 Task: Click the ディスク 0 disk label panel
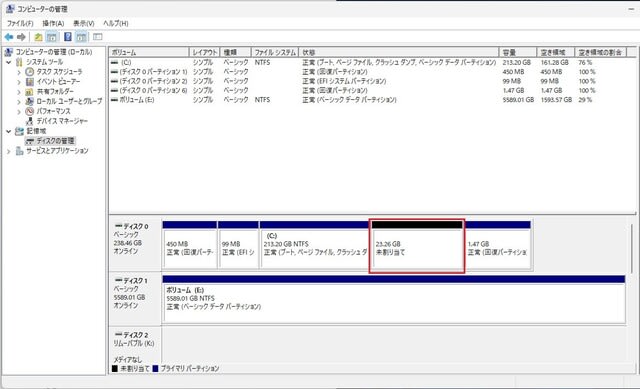[x=135, y=244]
